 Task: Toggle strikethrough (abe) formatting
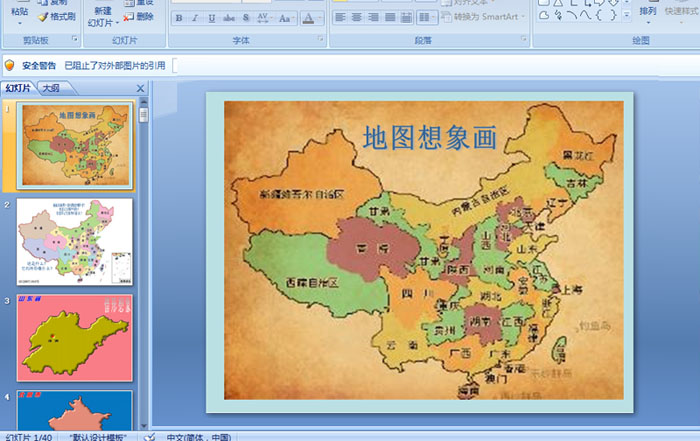tap(229, 18)
